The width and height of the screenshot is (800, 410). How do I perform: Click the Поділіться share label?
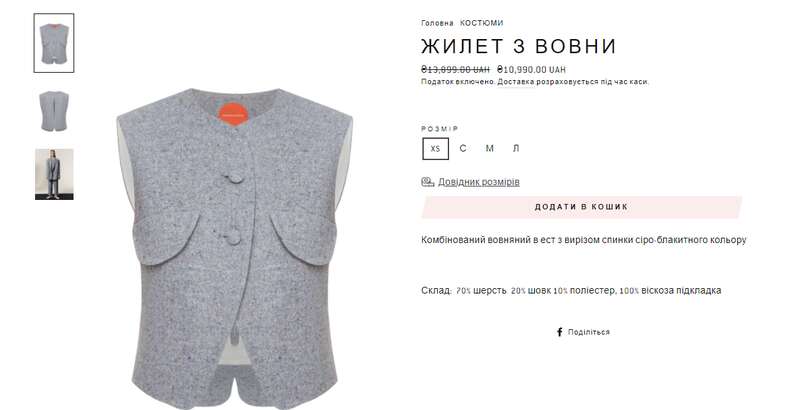click(589, 332)
